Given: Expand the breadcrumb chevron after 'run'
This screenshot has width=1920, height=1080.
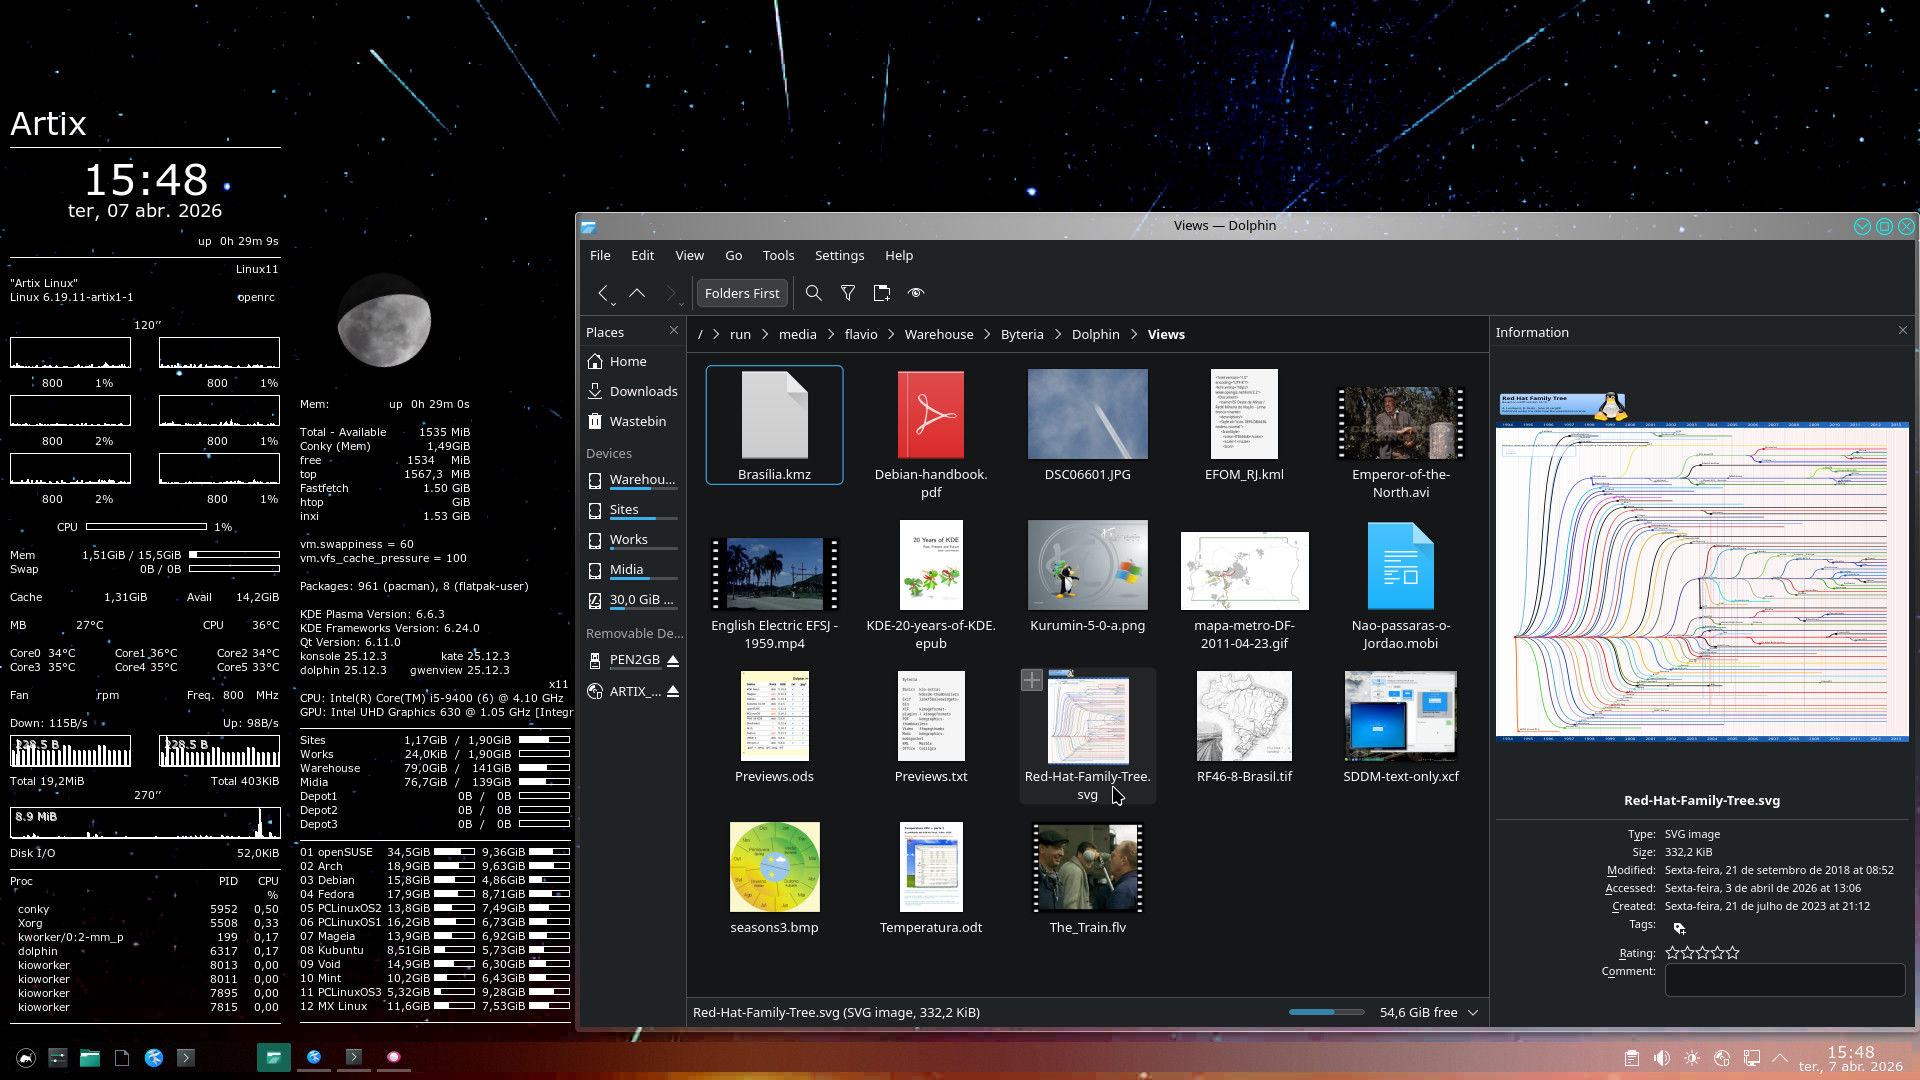Looking at the screenshot, I should point(765,334).
